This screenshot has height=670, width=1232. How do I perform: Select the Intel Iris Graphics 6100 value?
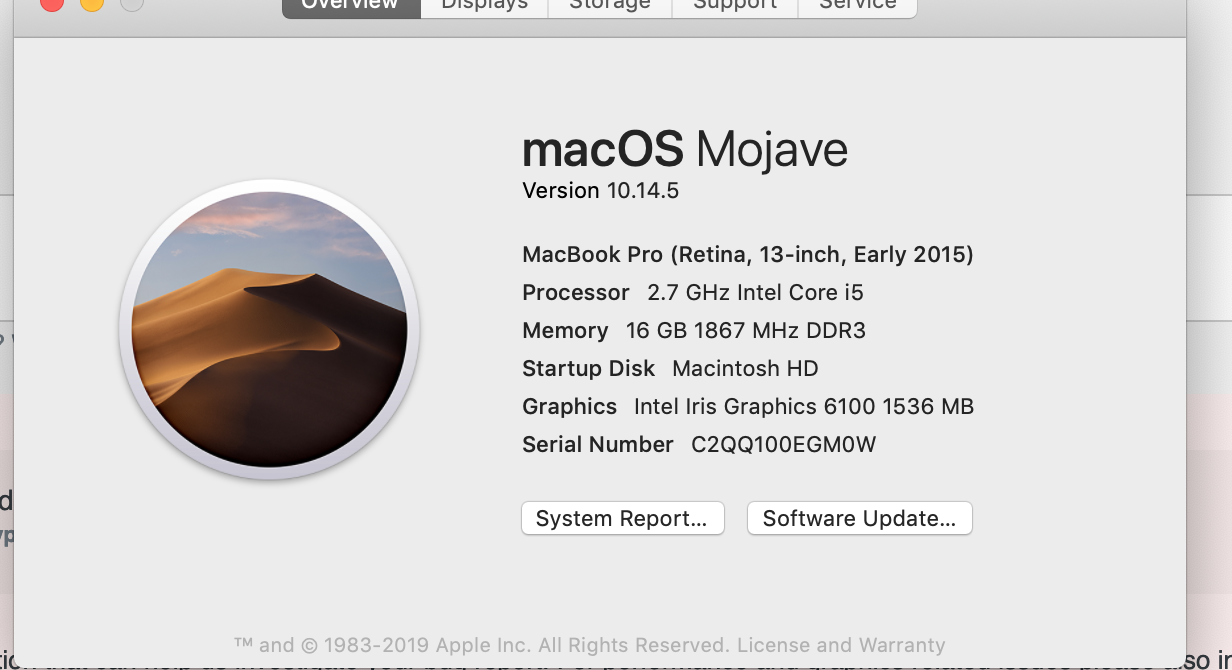[804, 407]
